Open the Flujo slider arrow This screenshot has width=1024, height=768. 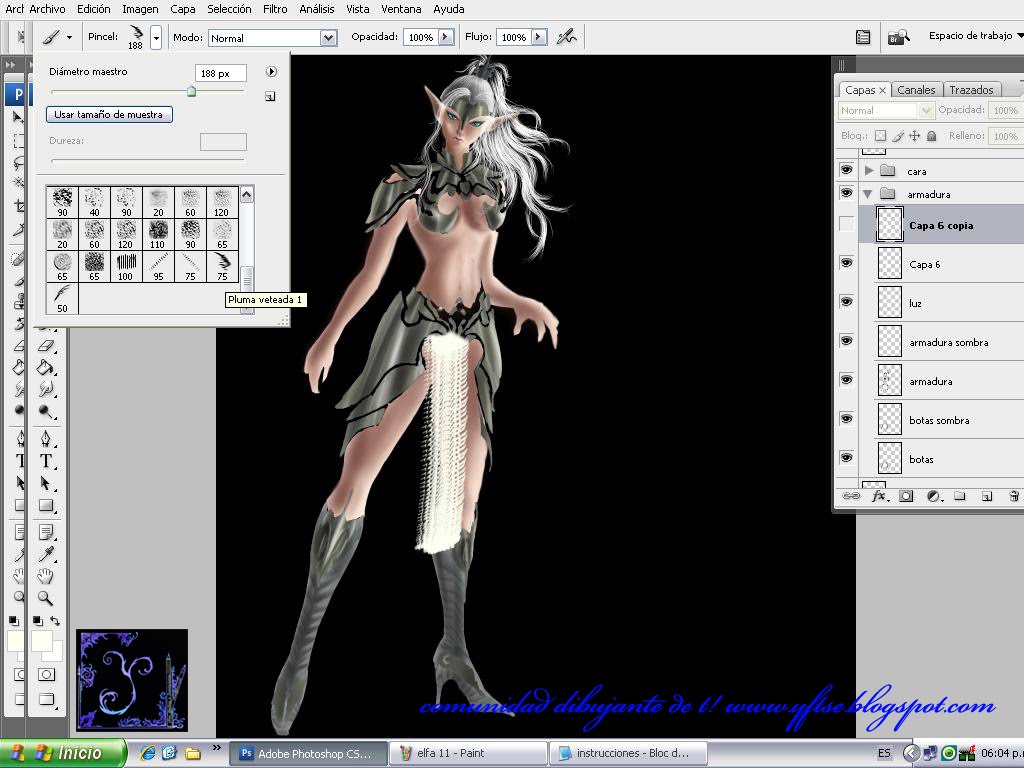[539, 37]
